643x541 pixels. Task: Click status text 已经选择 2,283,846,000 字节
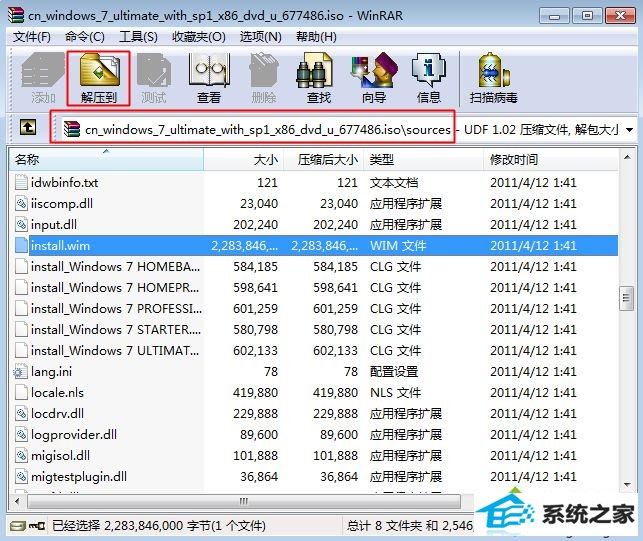pos(159,526)
